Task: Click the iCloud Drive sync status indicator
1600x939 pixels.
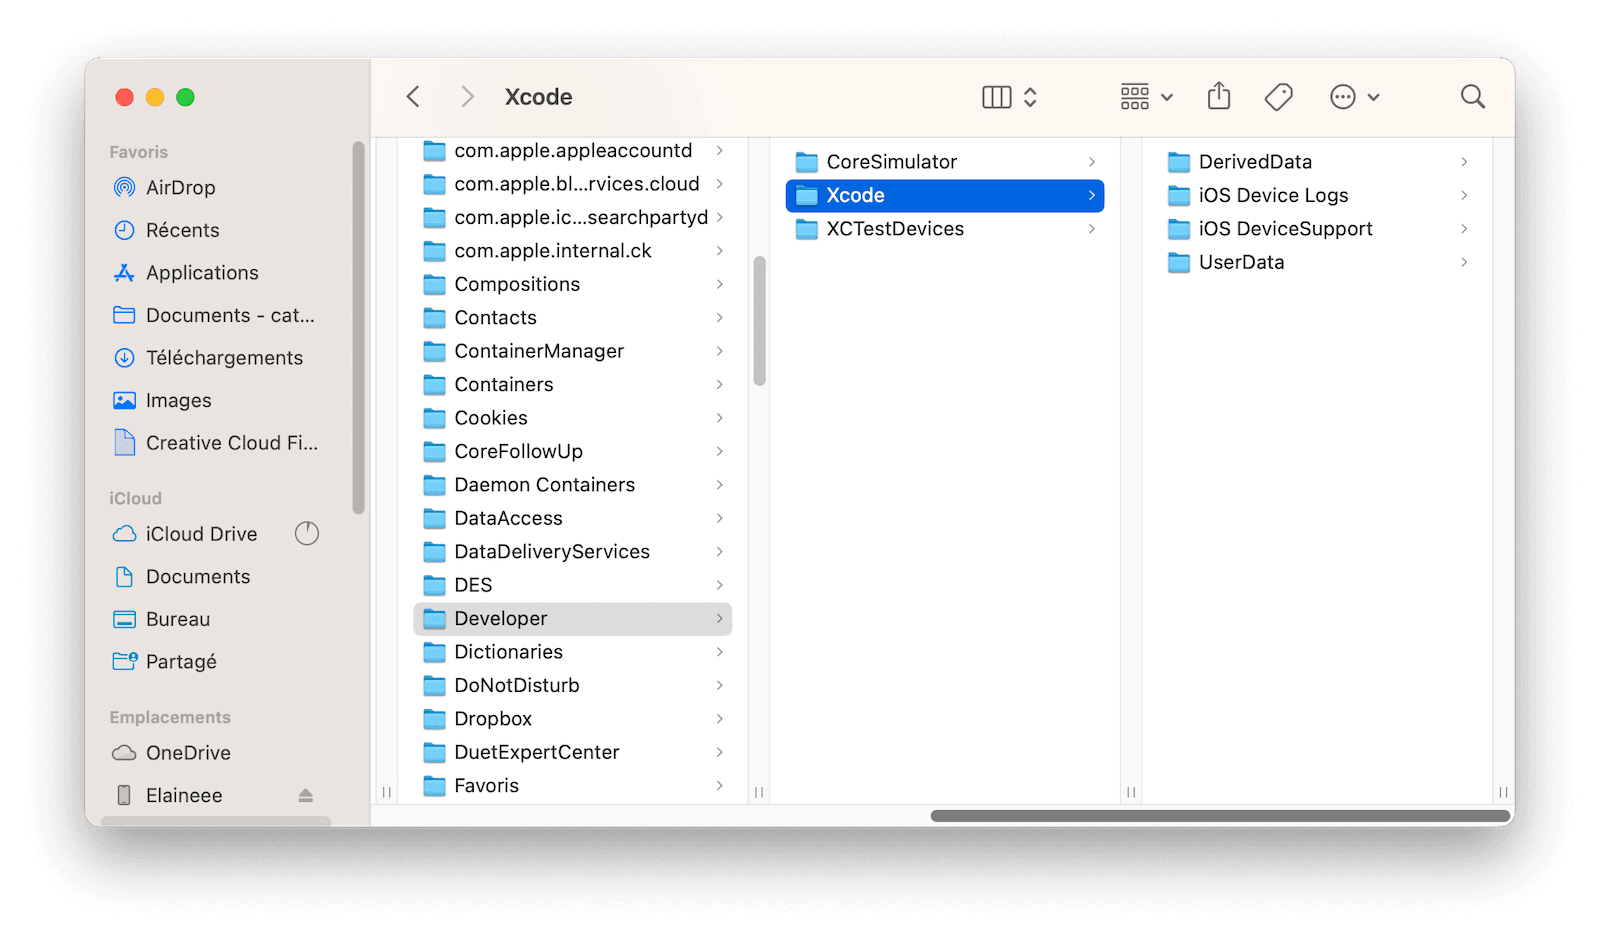Action: 307,533
